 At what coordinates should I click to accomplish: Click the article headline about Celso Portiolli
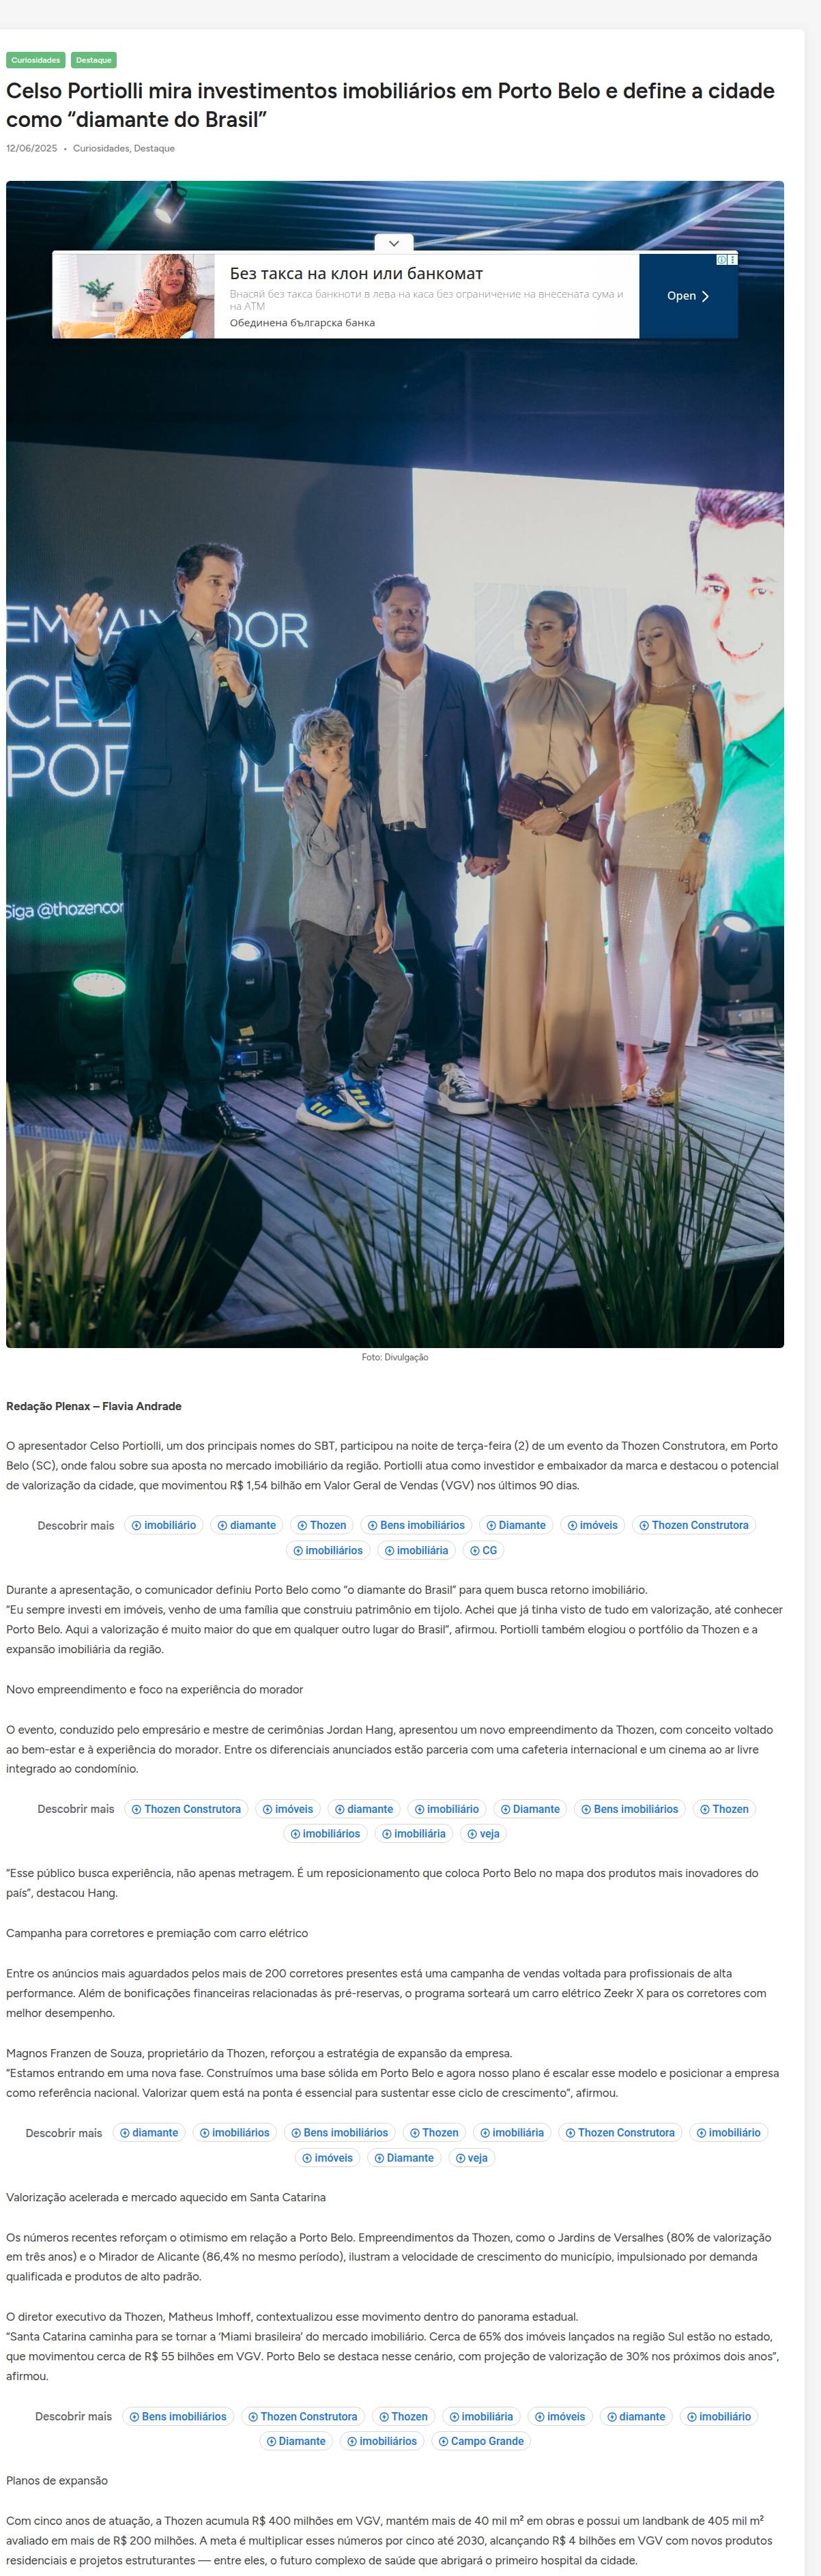click(390, 105)
